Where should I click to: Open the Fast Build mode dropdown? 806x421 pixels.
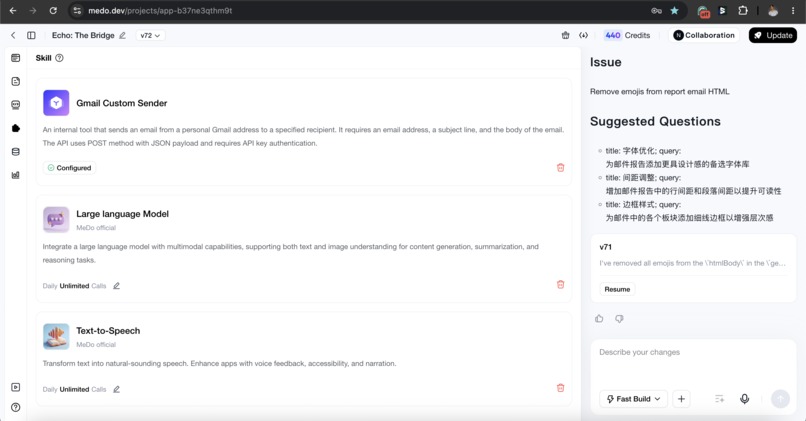tap(633, 399)
